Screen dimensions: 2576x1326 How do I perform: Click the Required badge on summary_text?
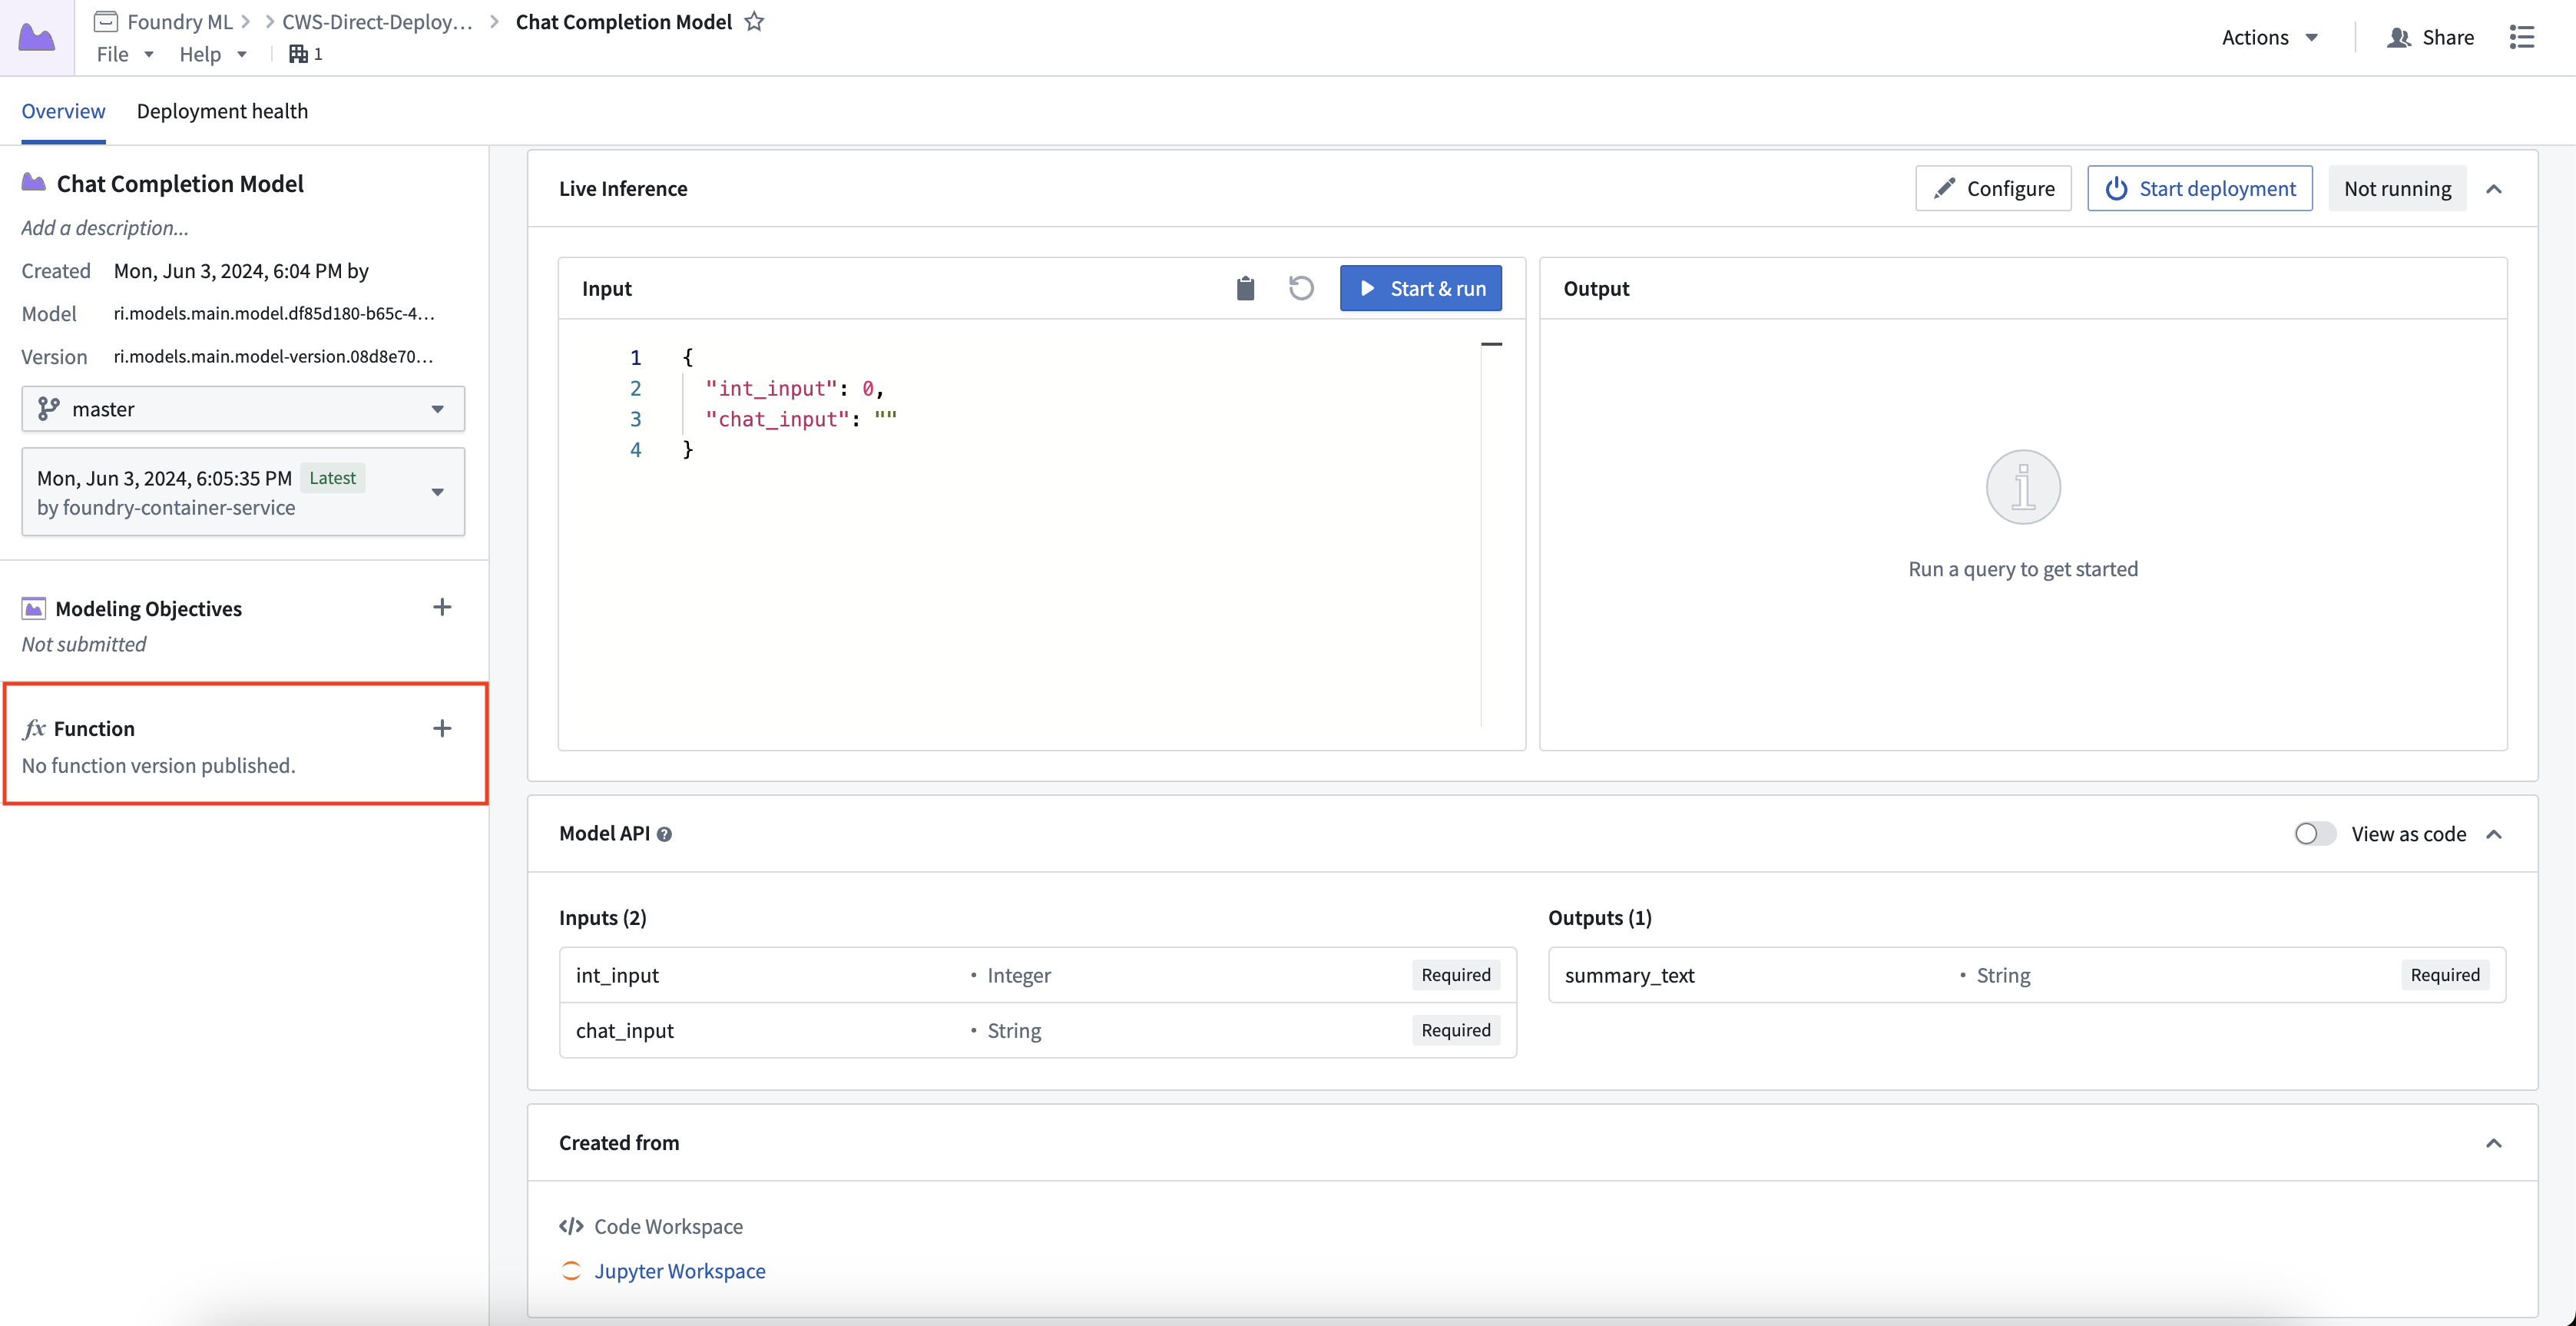coord(2445,974)
